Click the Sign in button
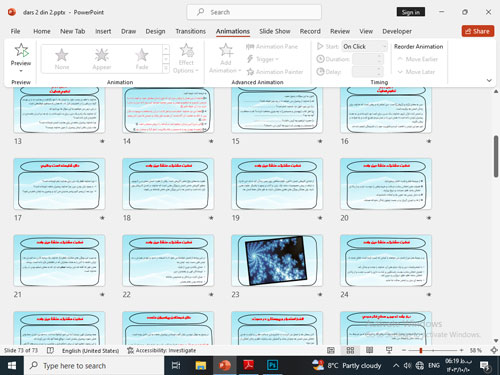The width and height of the screenshot is (500, 375). pyautogui.click(x=411, y=12)
